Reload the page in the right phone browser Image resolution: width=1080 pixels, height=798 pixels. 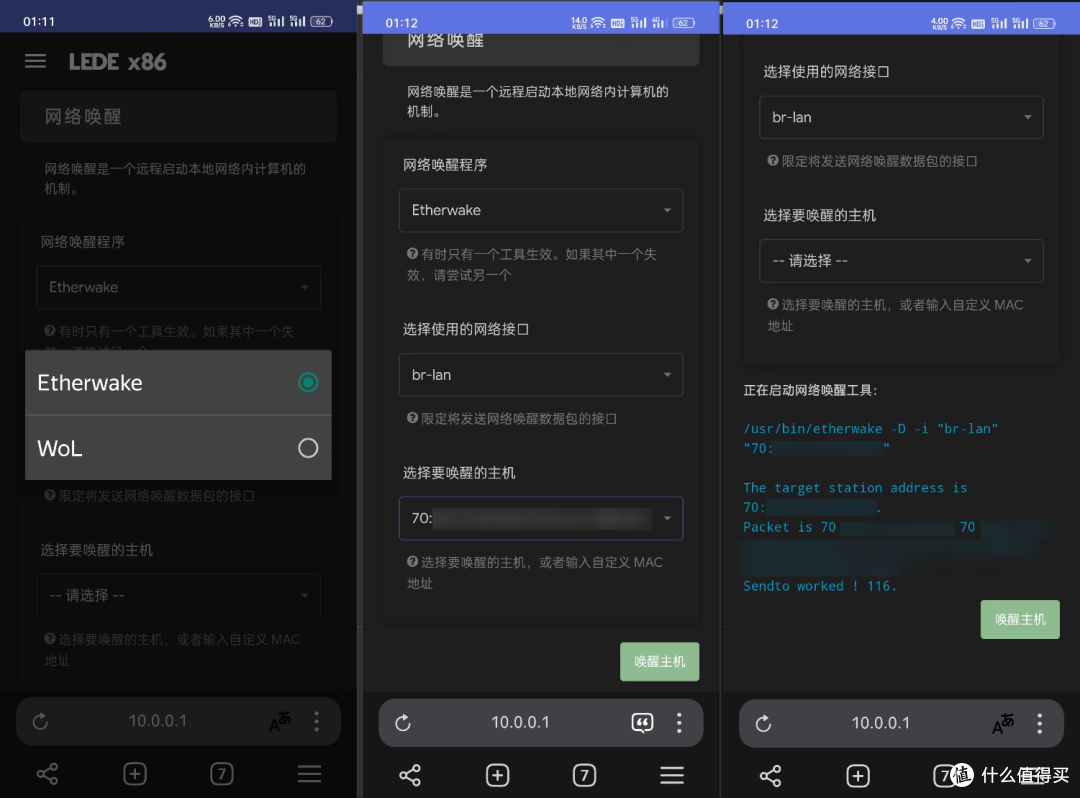tap(763, 723)
